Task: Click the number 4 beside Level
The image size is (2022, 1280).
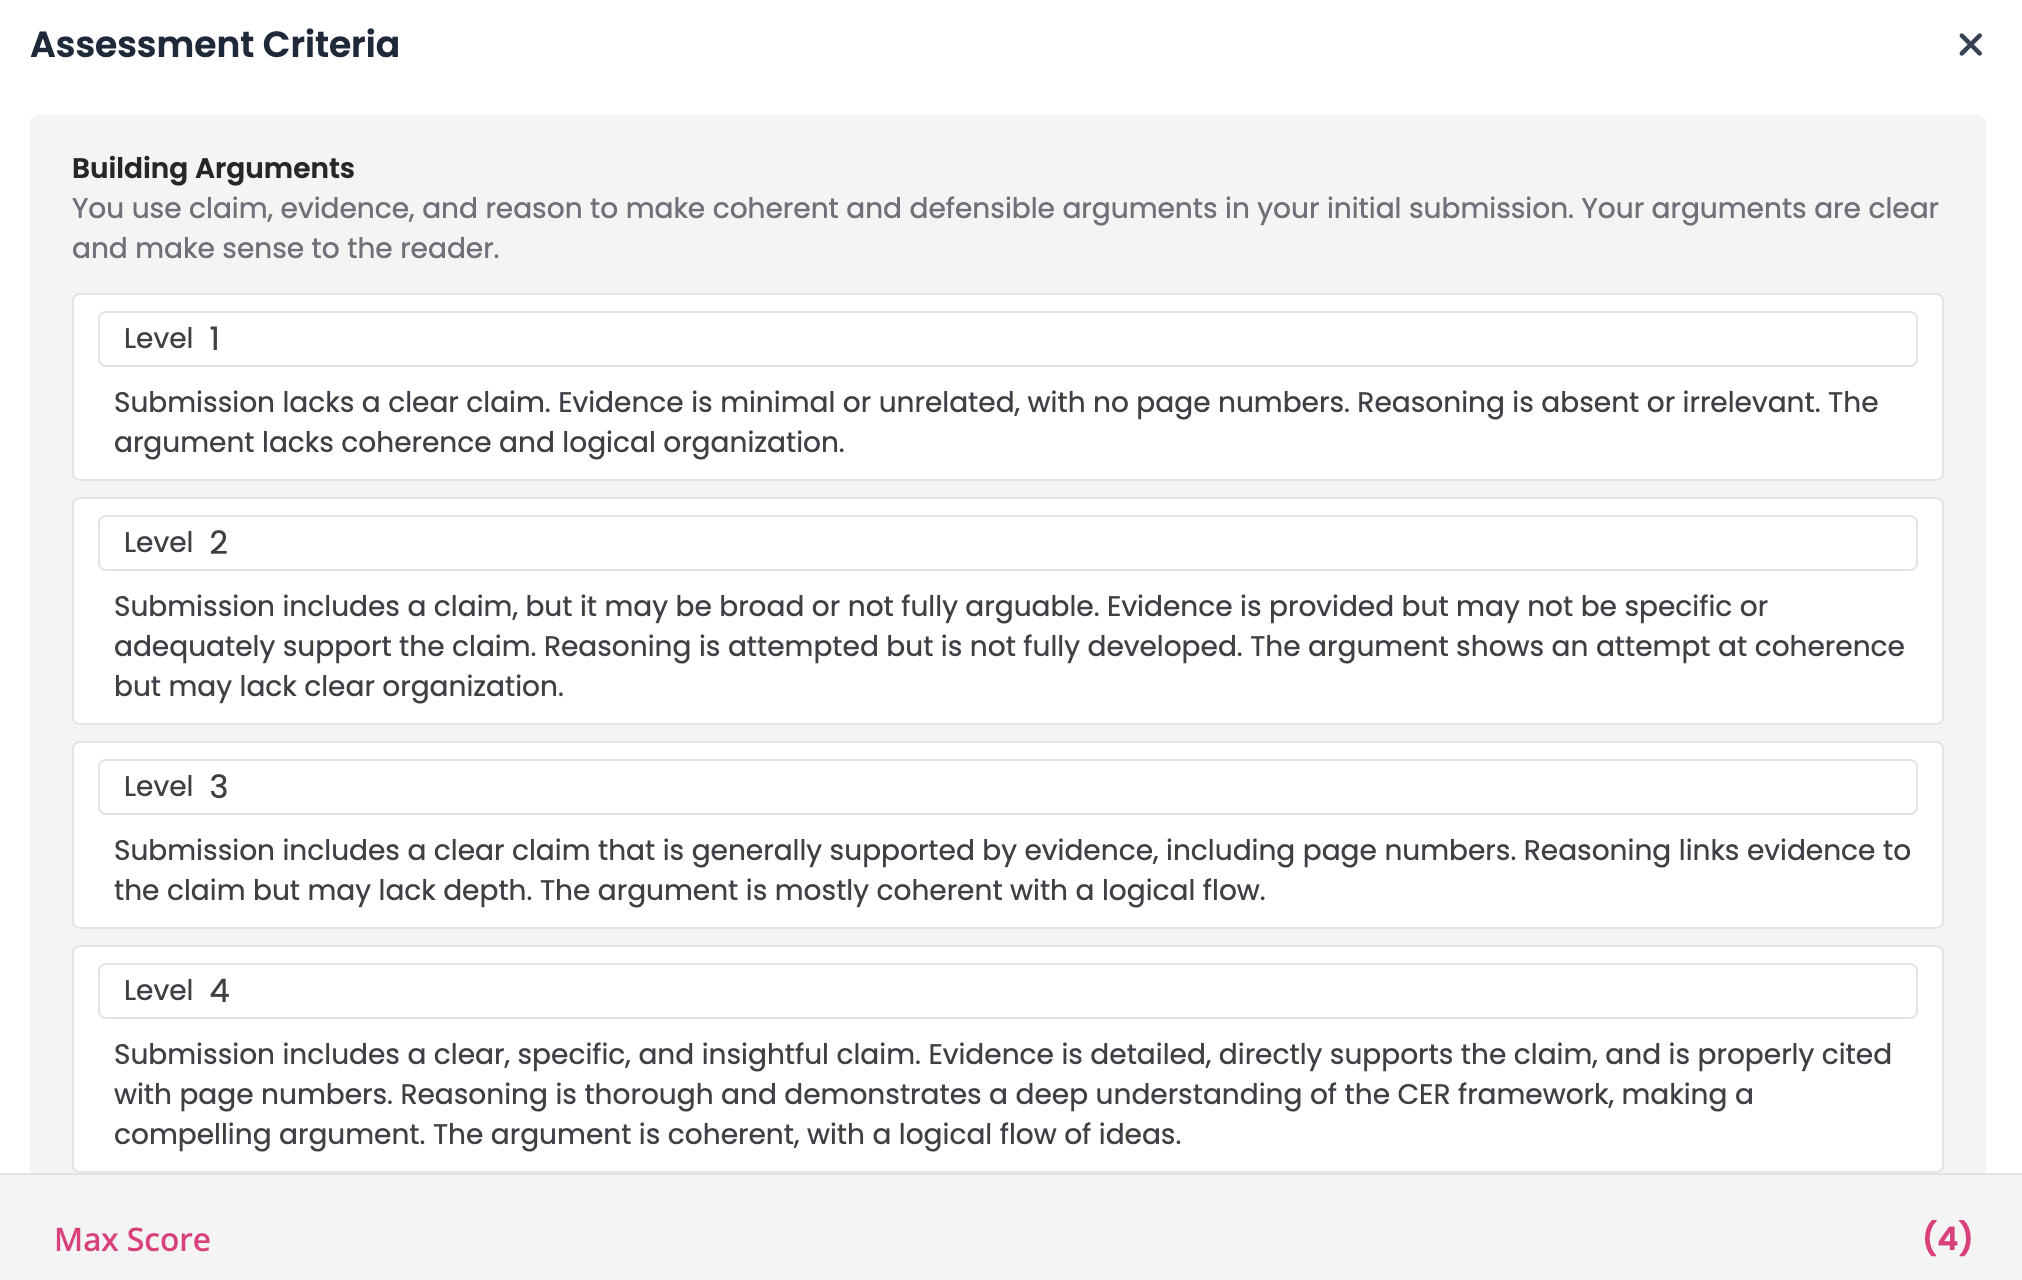Action: [x=219, y=991]
